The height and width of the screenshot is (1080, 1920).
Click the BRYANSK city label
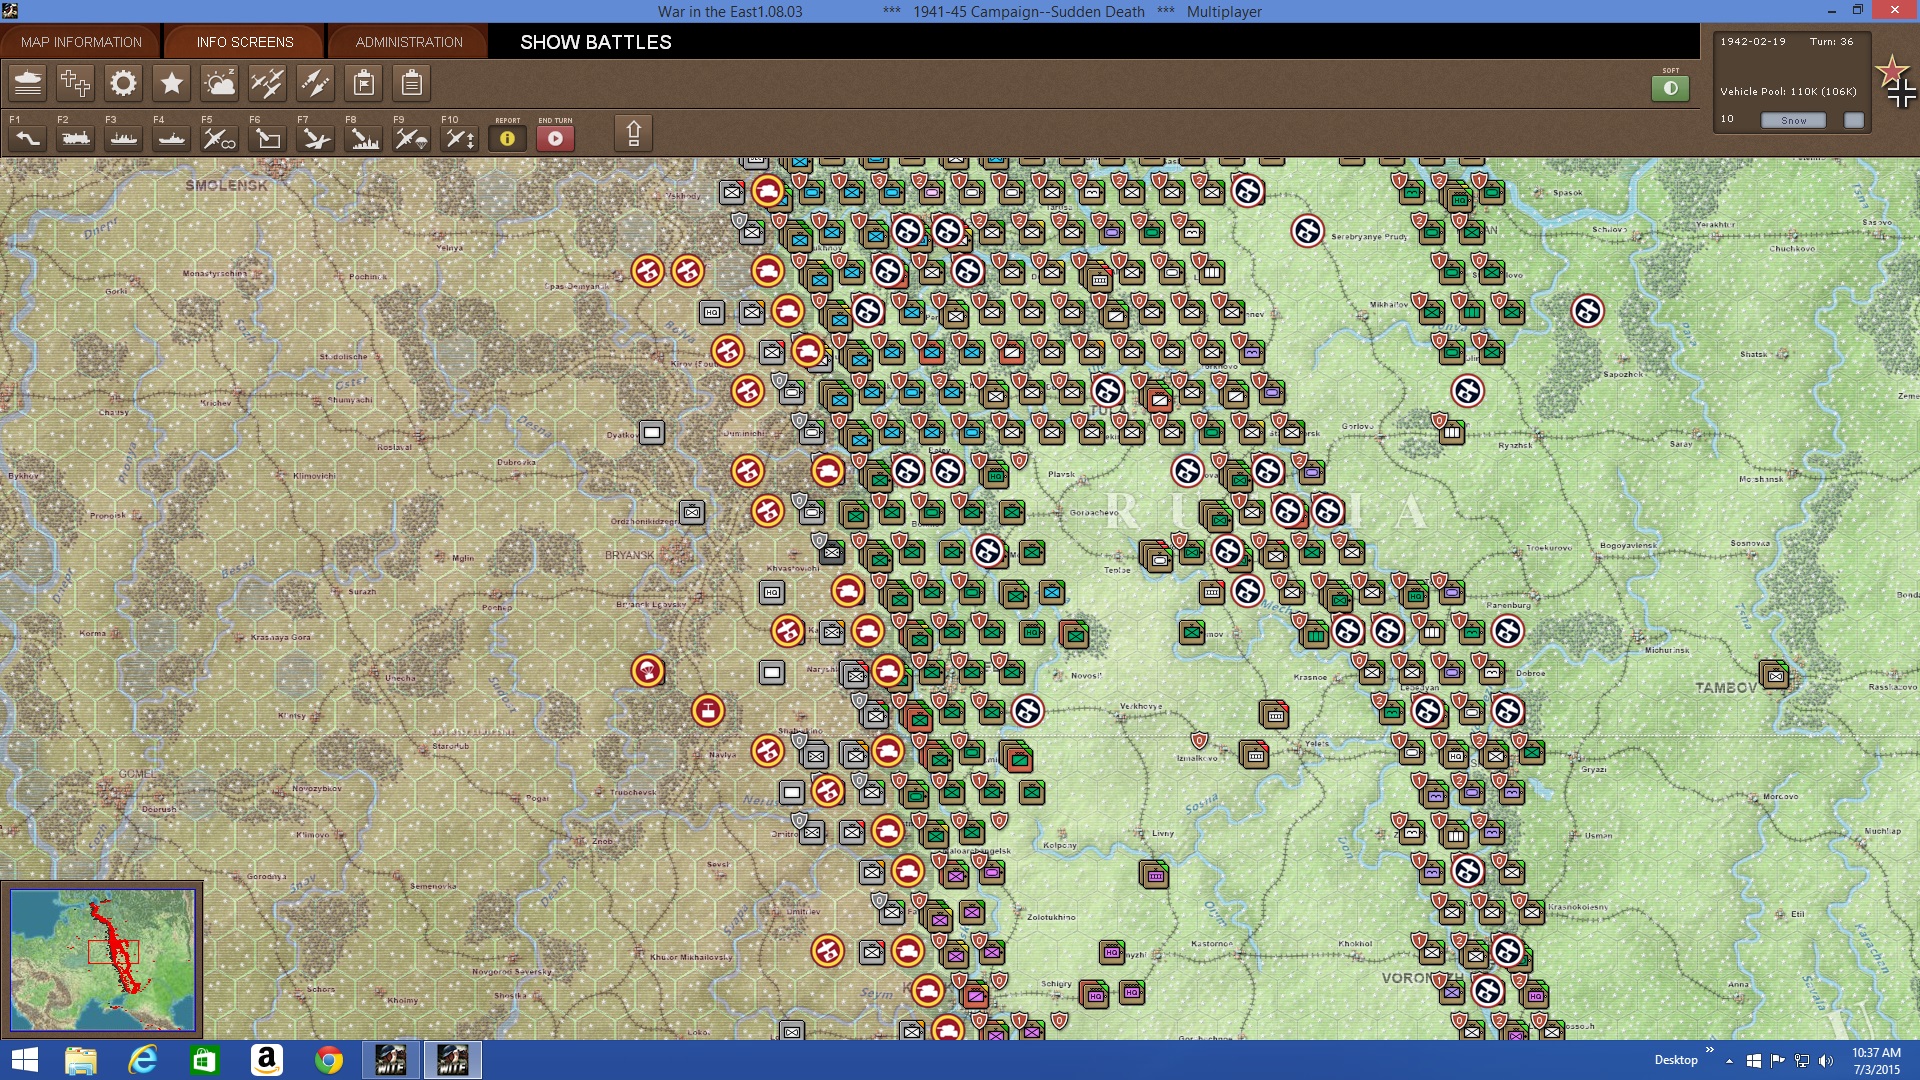pyautogui.click(x=629, y=555)
